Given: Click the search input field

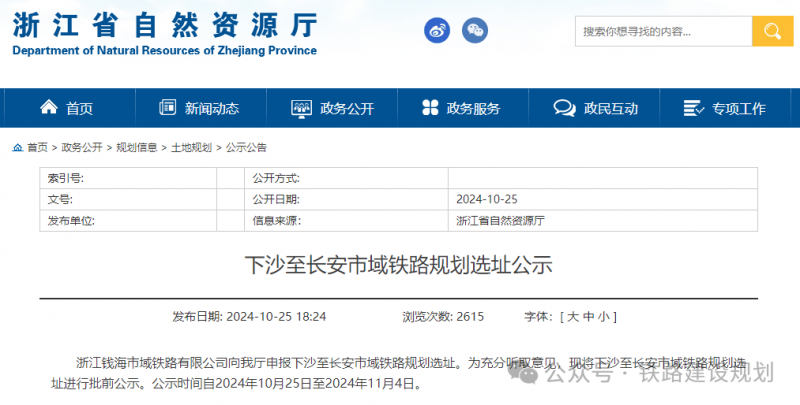Looking at the screenshot, I should 662,31.
